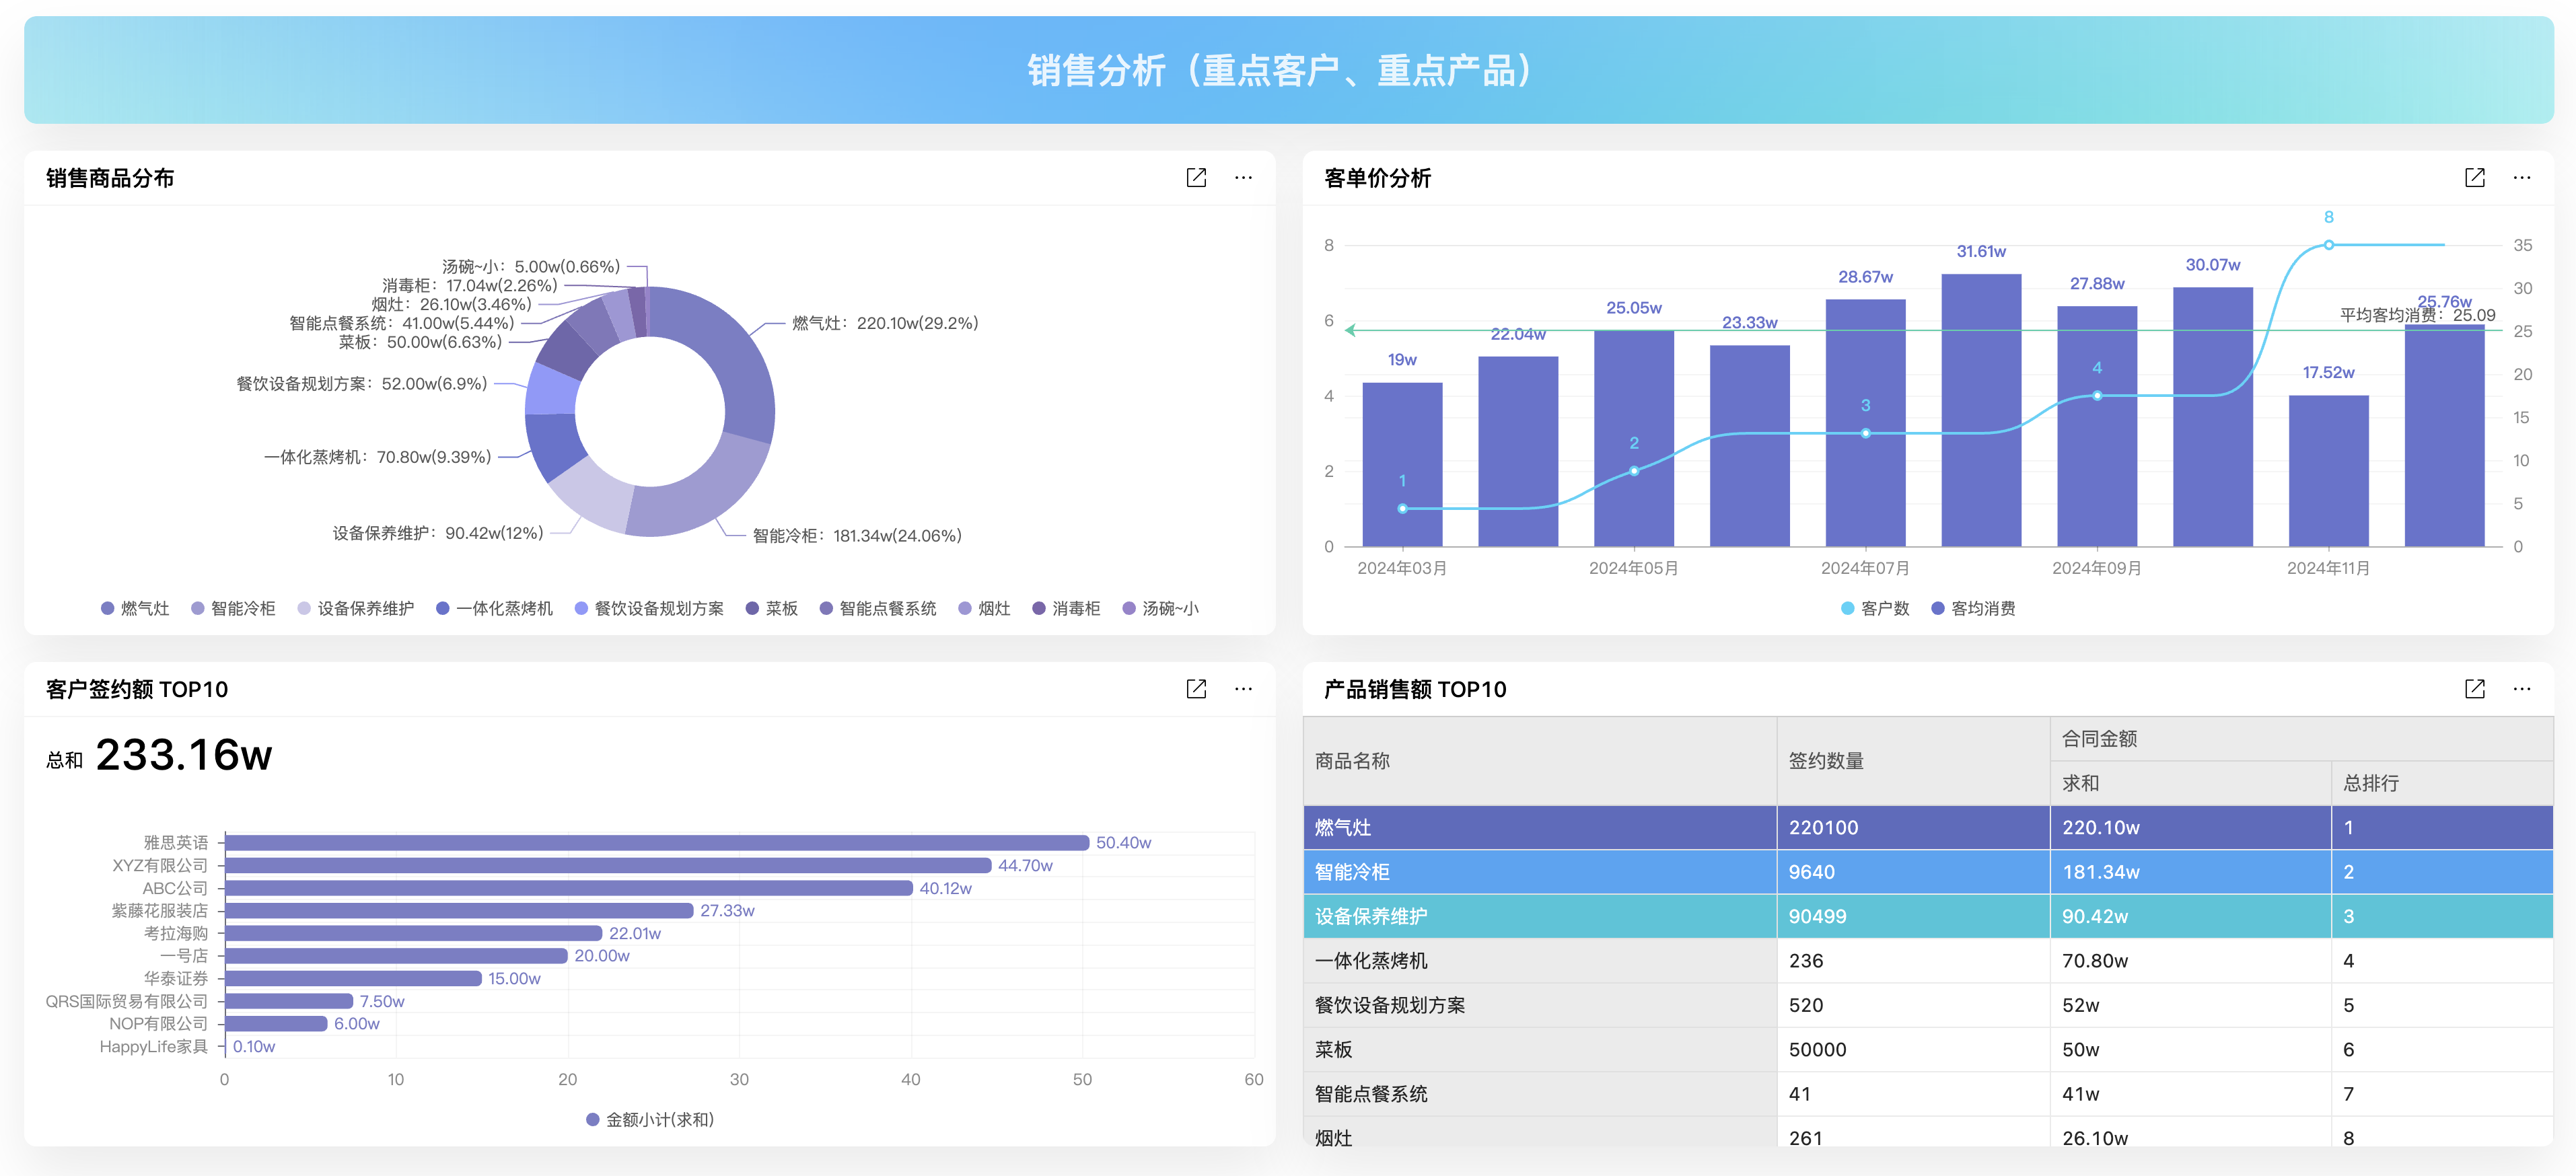2576x1176 pixels.
Task: Select the 燃气灶 table row
Action: [1928, 828]
